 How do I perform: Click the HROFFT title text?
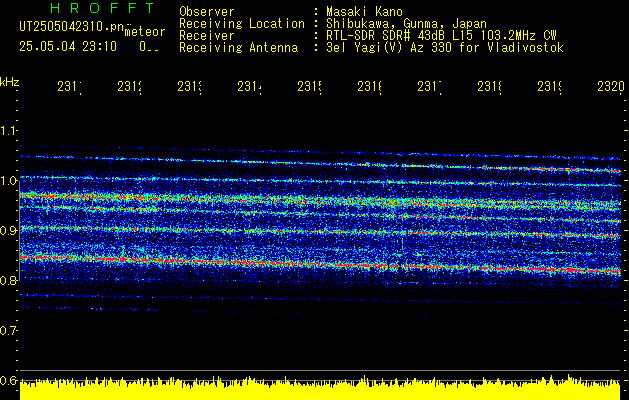pyautogui.click(x=102, y=8)
